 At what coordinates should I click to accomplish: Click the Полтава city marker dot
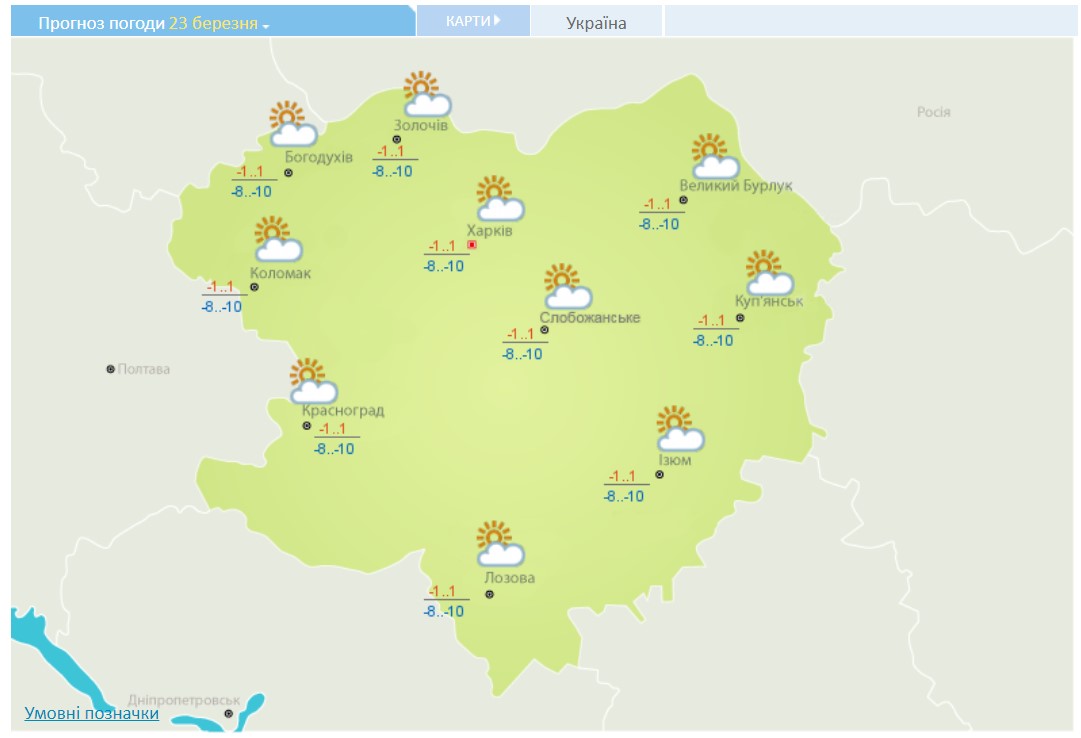point(110,370)
